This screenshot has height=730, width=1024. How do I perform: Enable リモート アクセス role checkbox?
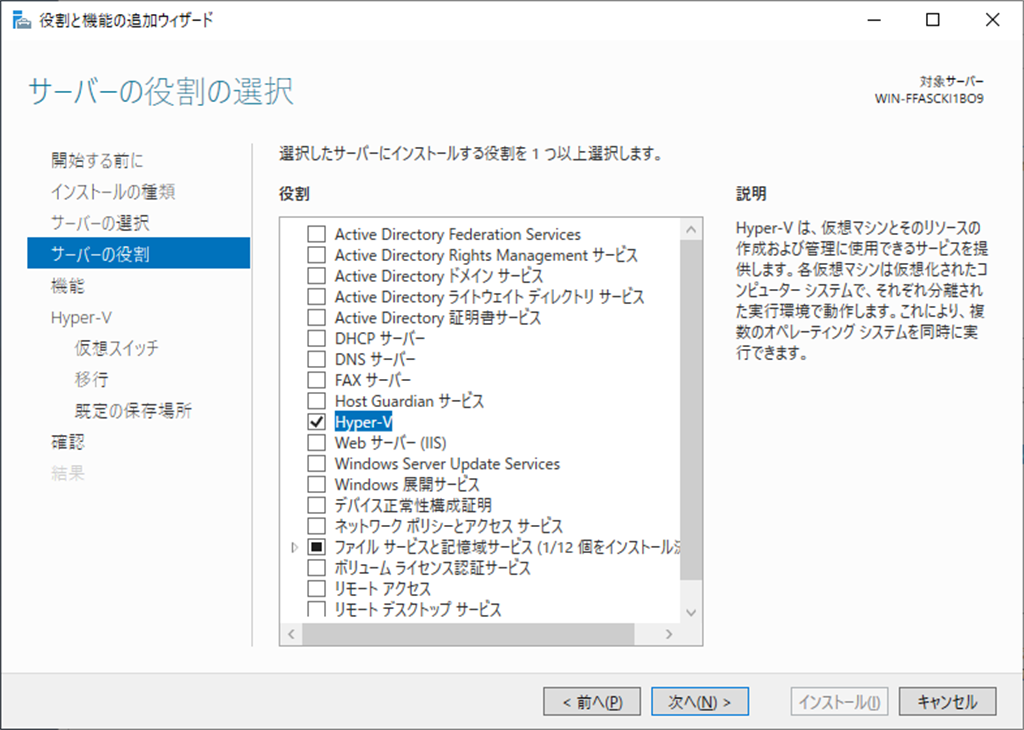coord(317,589)
